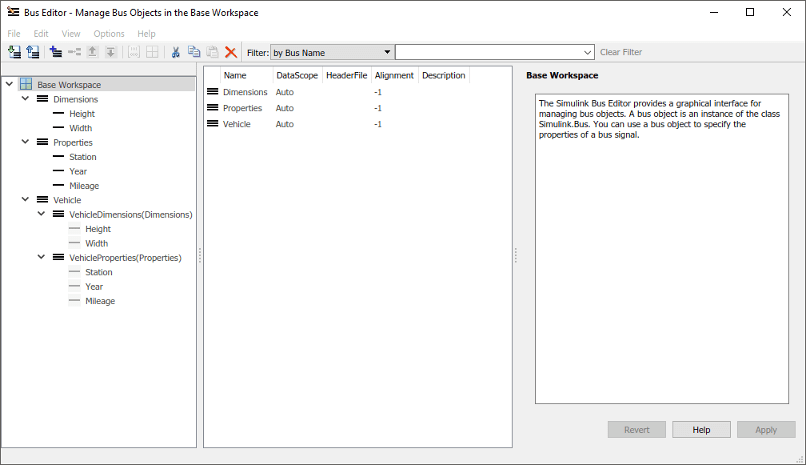This screenshot has width=806, height=465.
Task: Click the Add Bus toolbar icon
Action: tap(56, 52)
